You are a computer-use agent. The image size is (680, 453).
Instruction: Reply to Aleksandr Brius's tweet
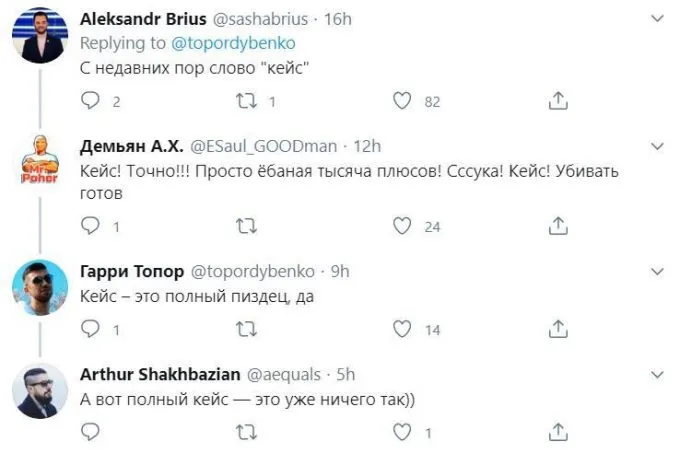tap(91, 101)
